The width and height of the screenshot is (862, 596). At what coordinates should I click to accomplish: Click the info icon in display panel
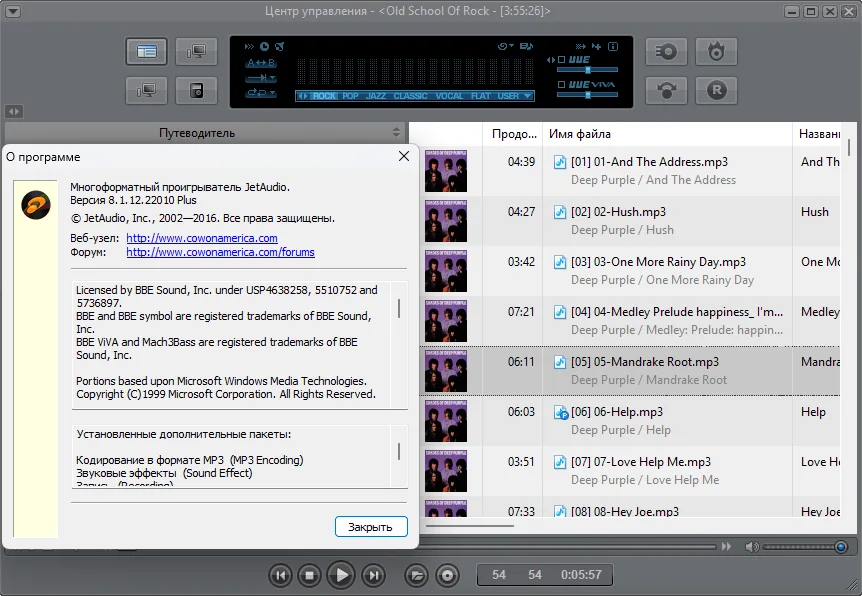613,47
